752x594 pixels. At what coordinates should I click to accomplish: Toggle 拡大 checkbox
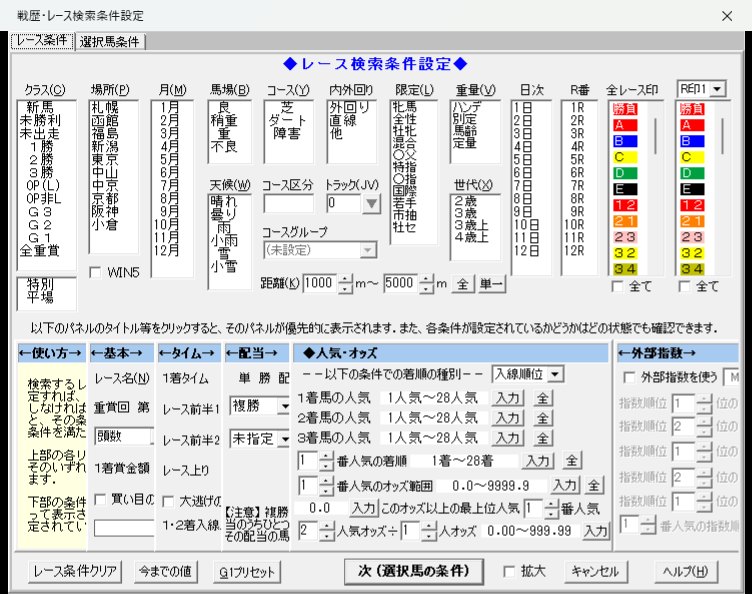point(509,571)
